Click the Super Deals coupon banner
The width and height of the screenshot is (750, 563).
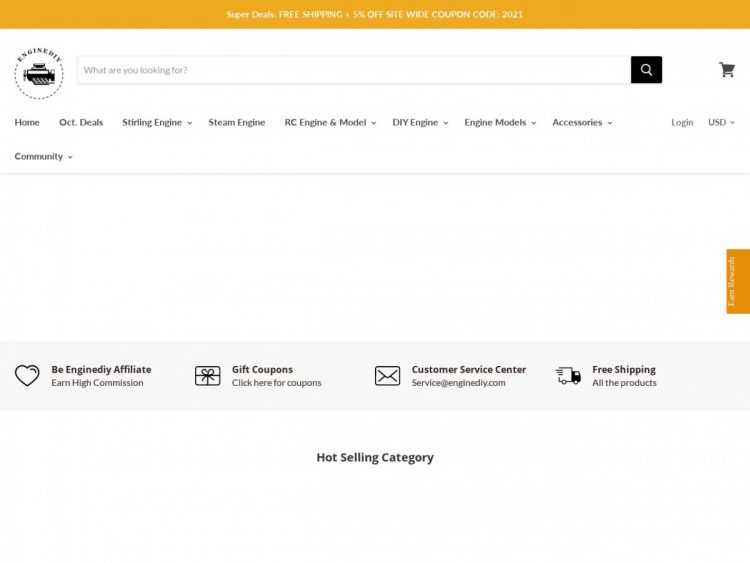[375, 14]
